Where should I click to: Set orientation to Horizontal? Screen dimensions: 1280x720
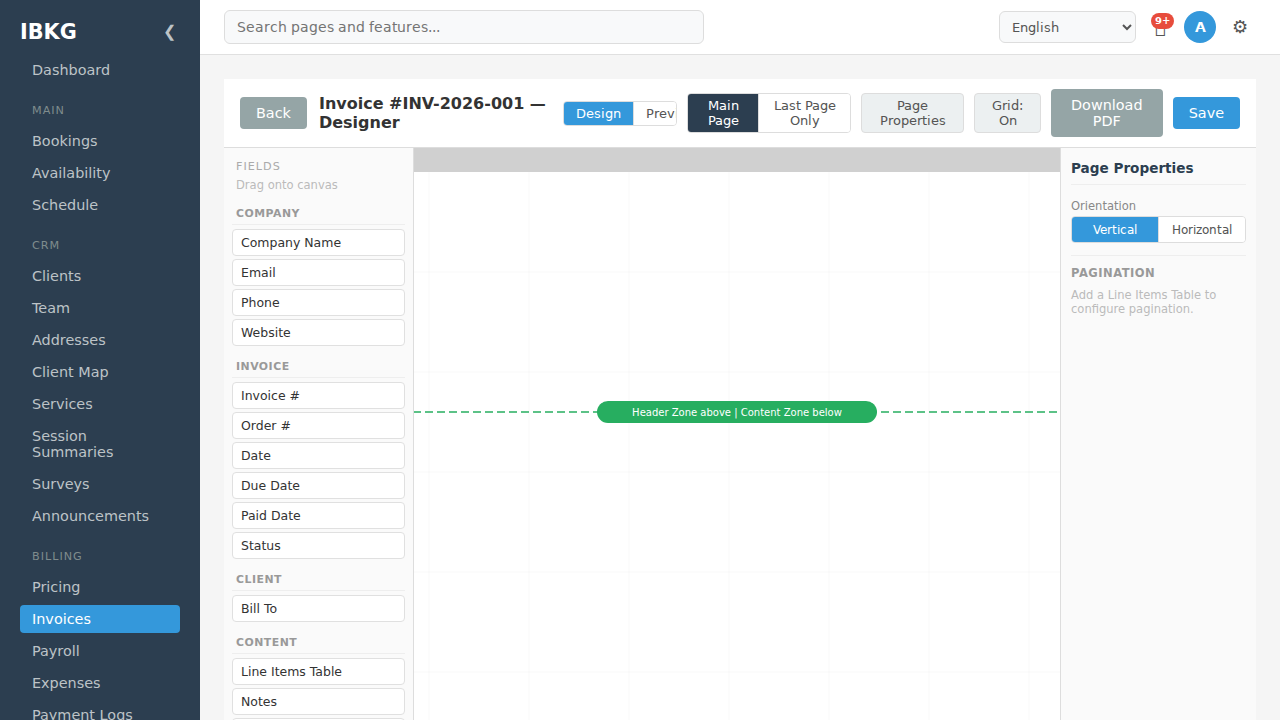coord(1202,229)
